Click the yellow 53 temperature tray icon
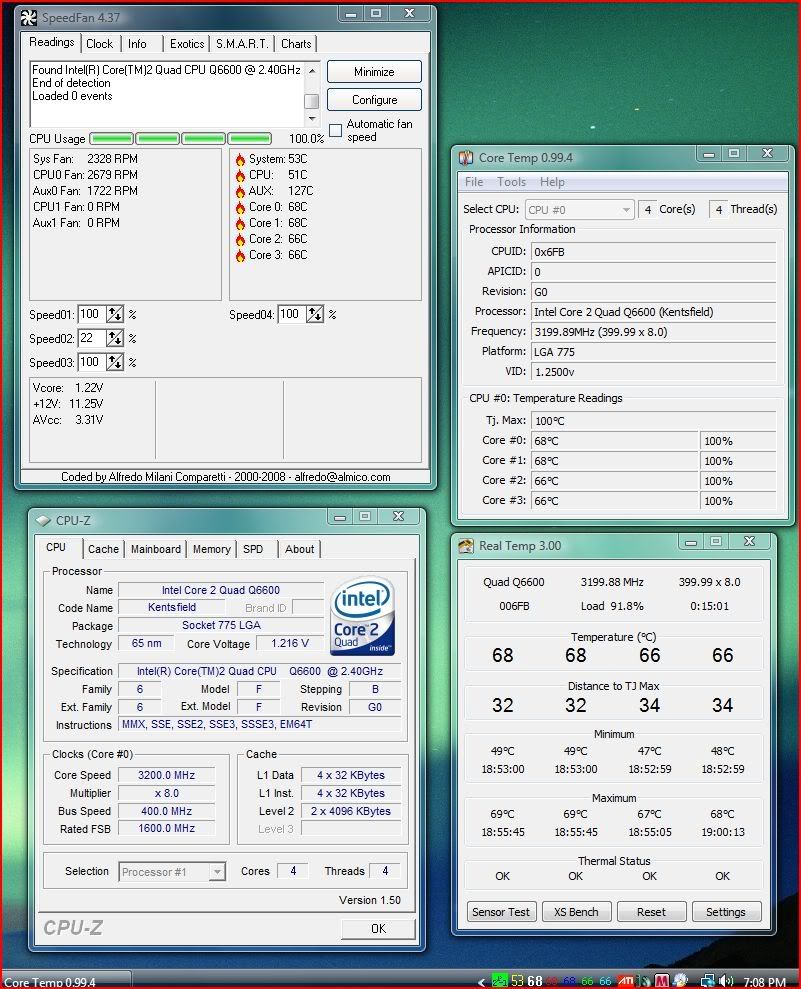Viewport: 801px width, 989px height. pyautogui.click(x=517, y=981)
